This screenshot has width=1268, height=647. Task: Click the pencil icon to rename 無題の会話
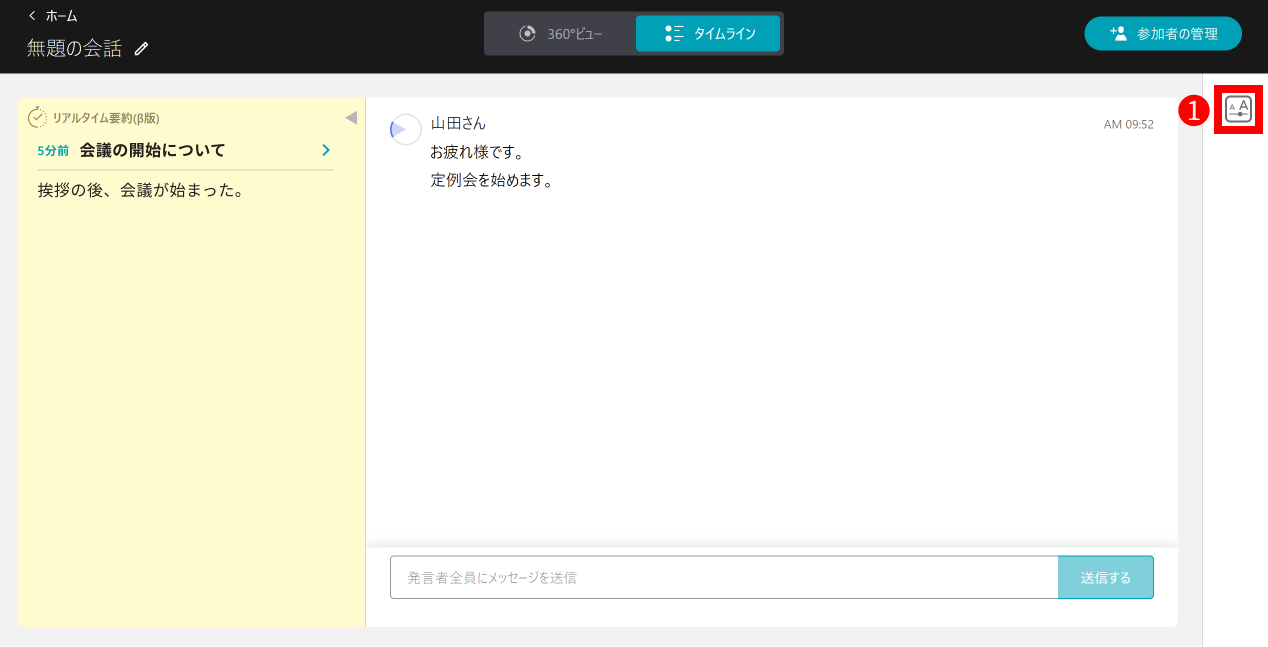click(141, 47)
